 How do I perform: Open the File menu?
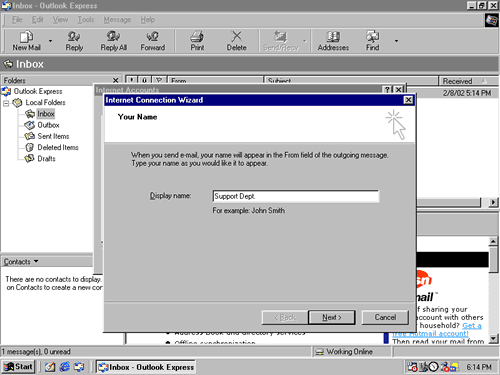coord(17,20)
